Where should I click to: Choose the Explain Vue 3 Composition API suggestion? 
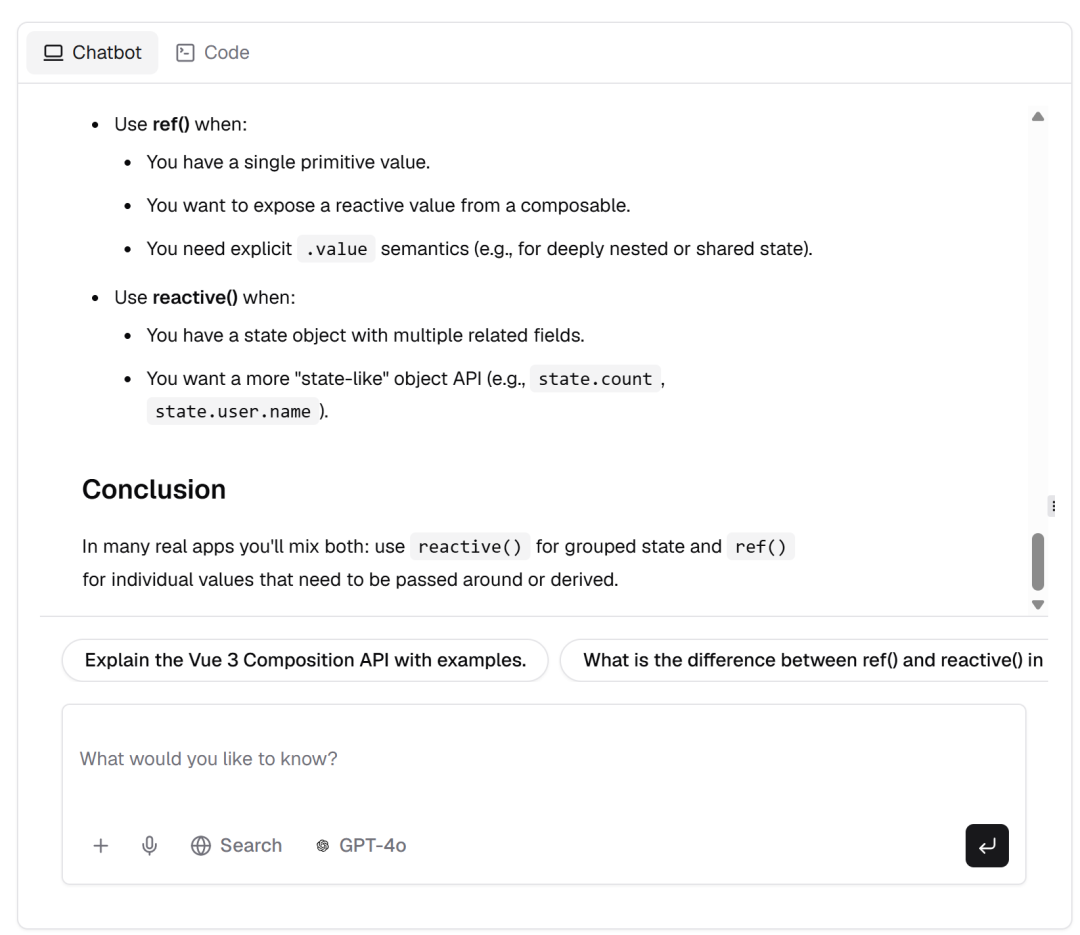[x=305, y=660]
